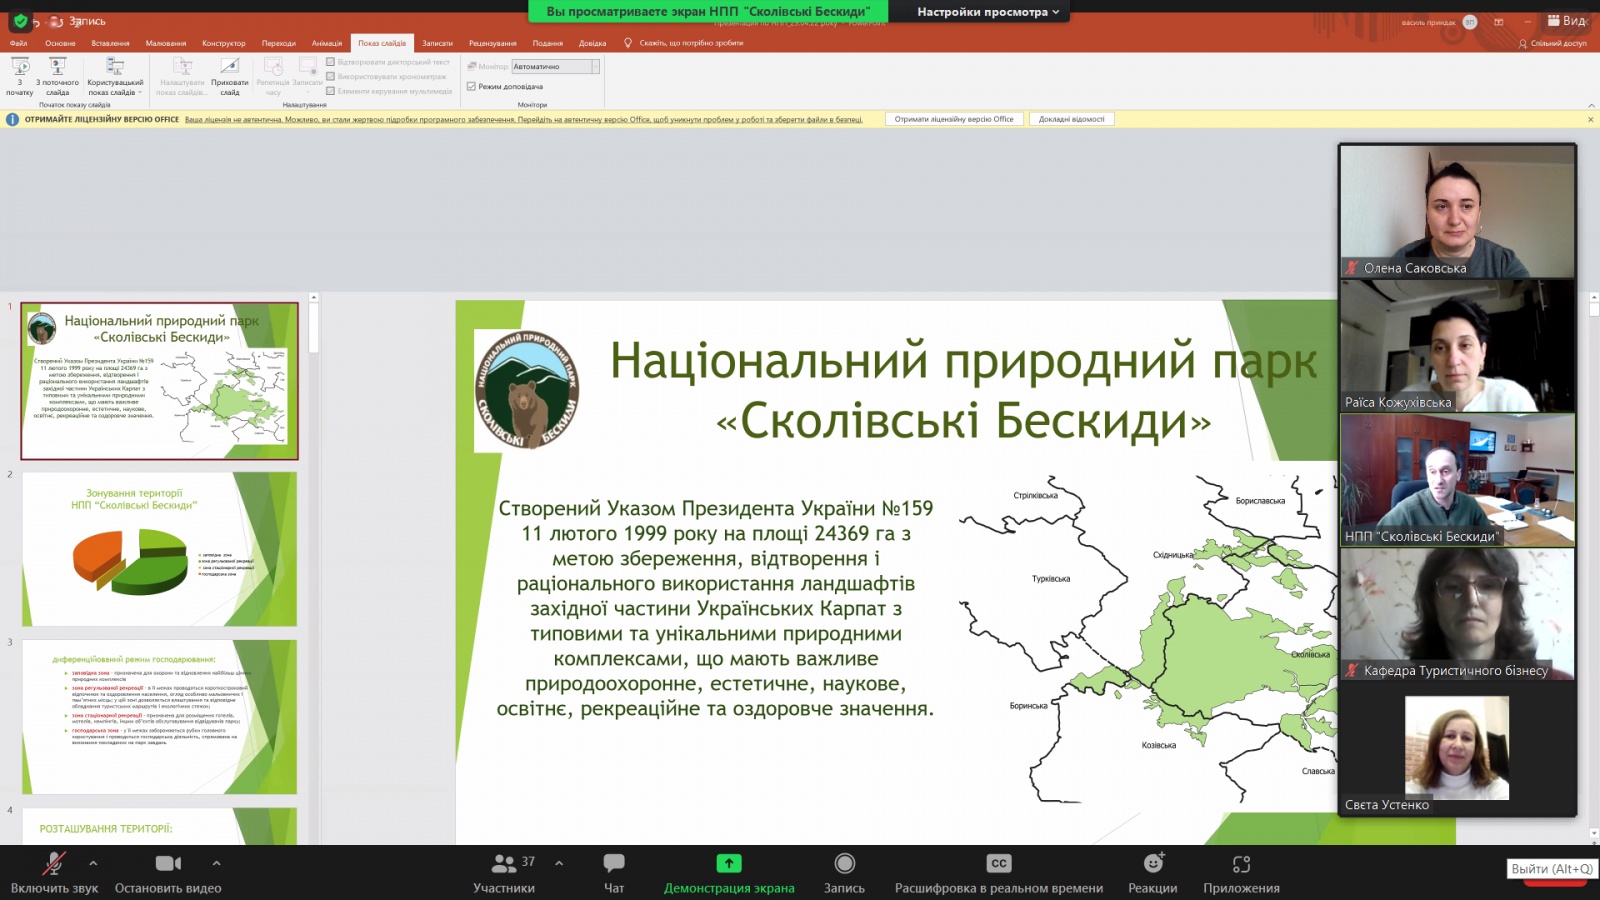This screenshot has width=1600, height=900.
Task: Open the inauthentic license warning link
Action: click(x=523, y=119)
